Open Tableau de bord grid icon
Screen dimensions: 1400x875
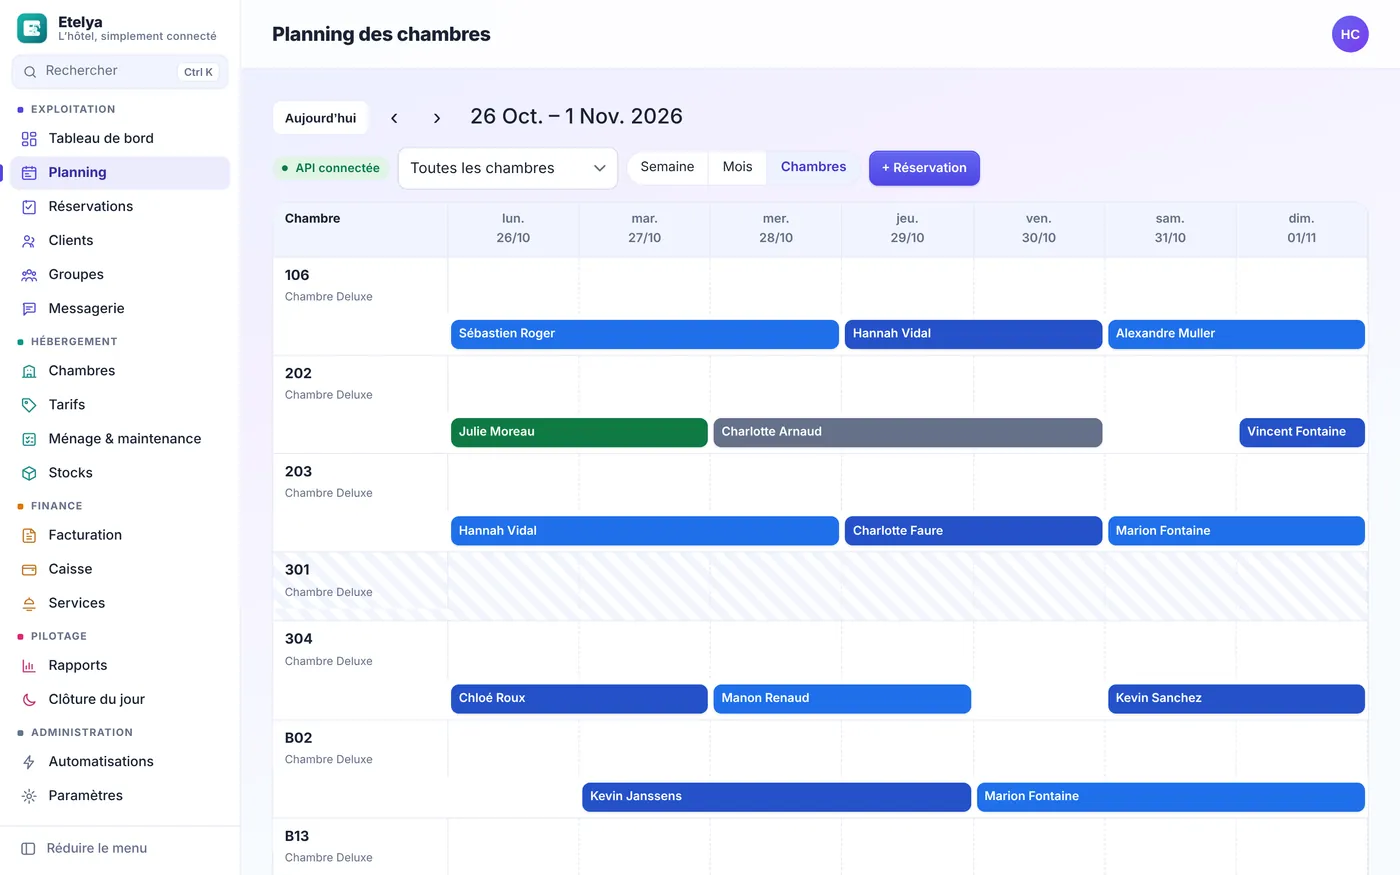click(x=29, y=139)
